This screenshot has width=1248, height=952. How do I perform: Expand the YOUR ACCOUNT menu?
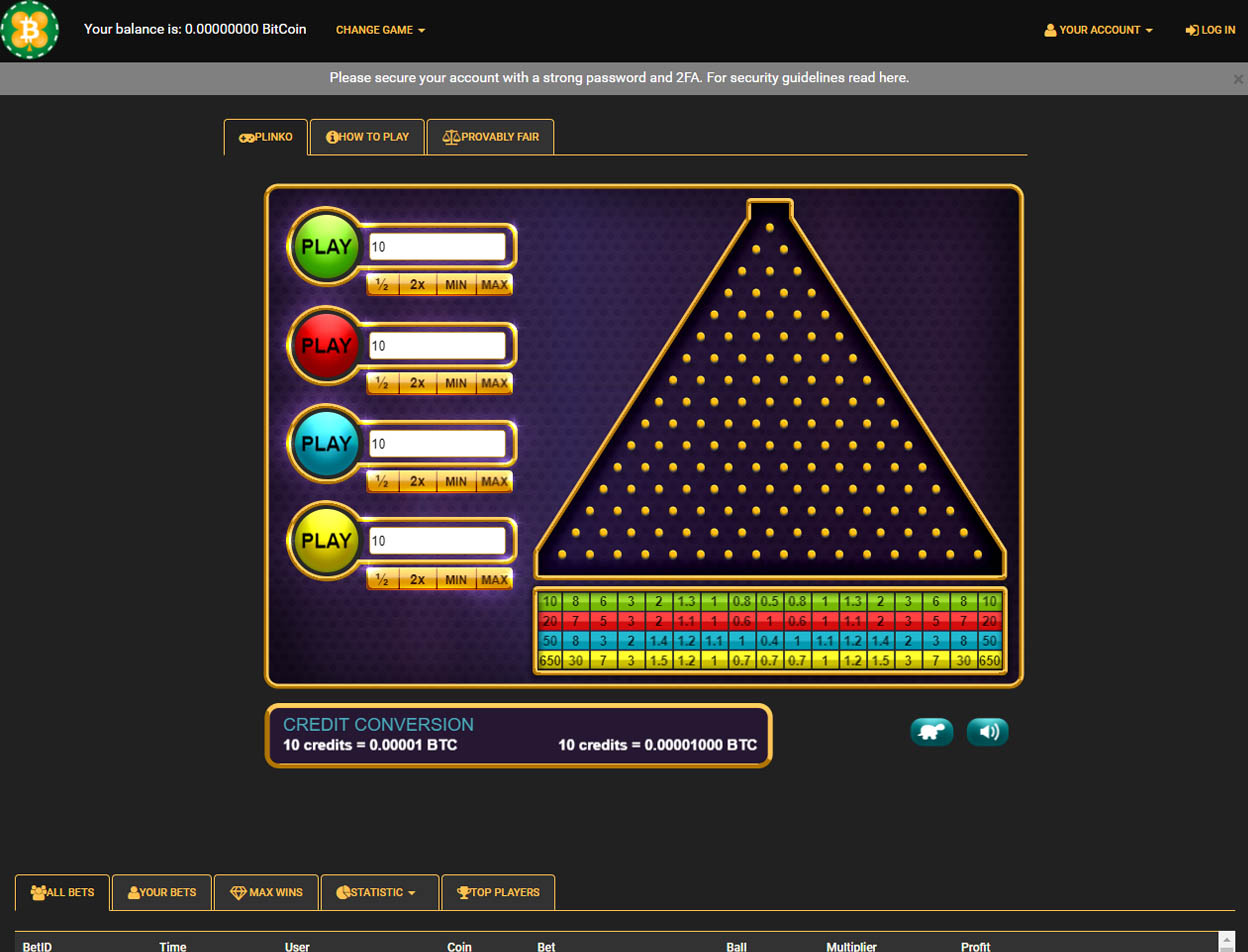1098,30
